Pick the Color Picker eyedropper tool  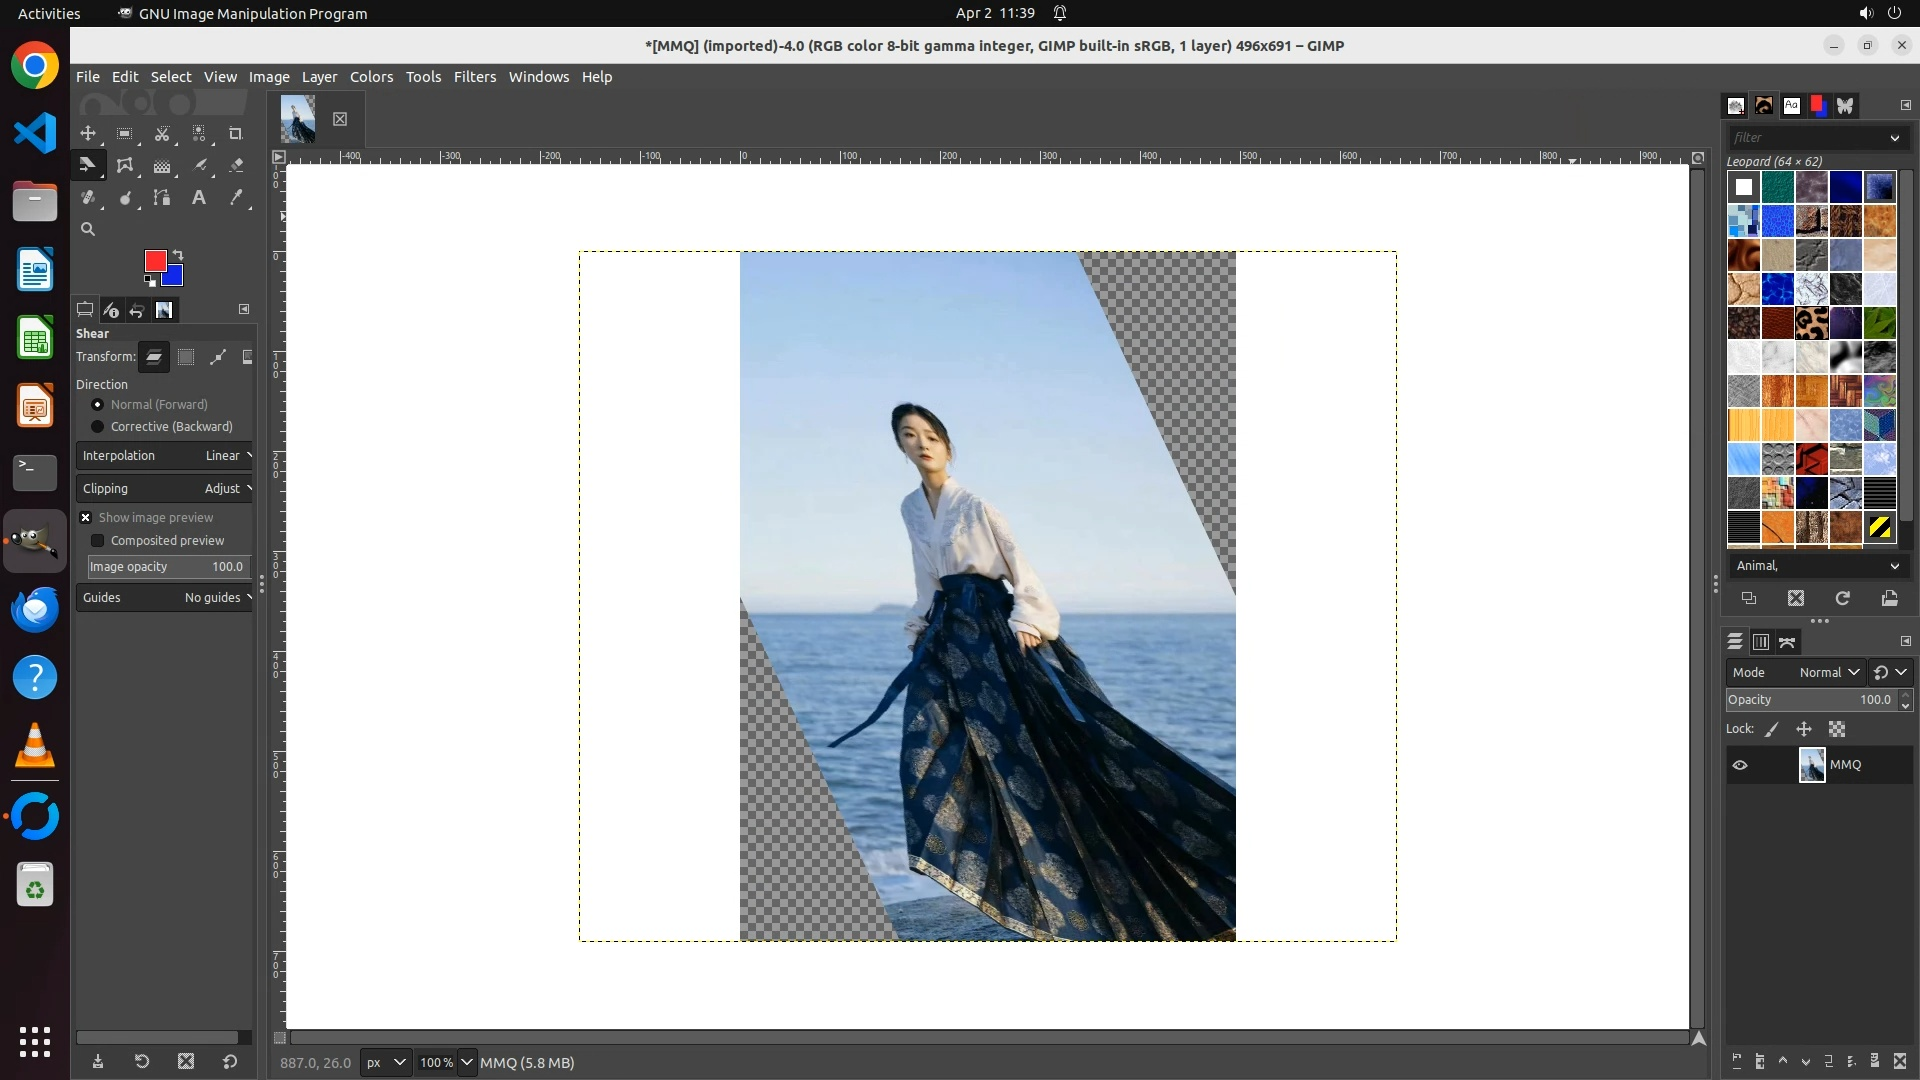point(236,198)
